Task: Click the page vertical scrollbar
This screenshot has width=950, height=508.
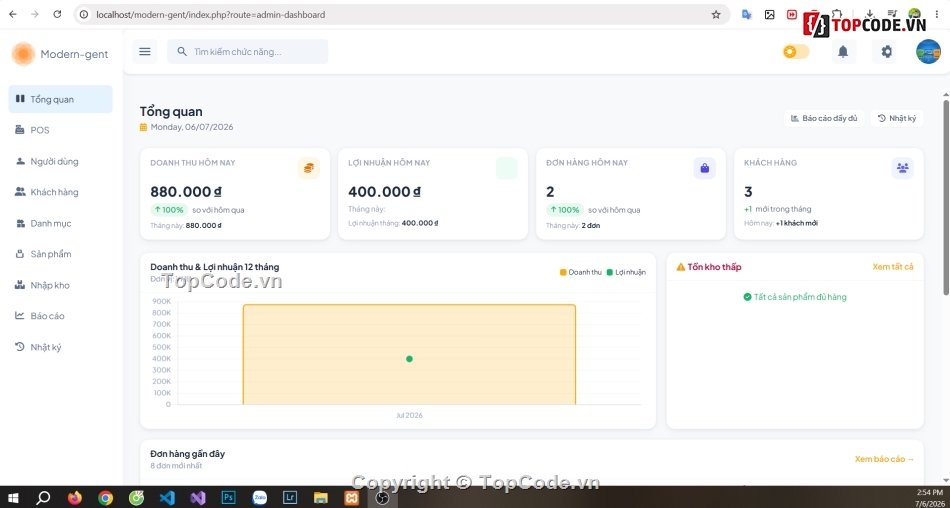Action: tap(946, 200)
